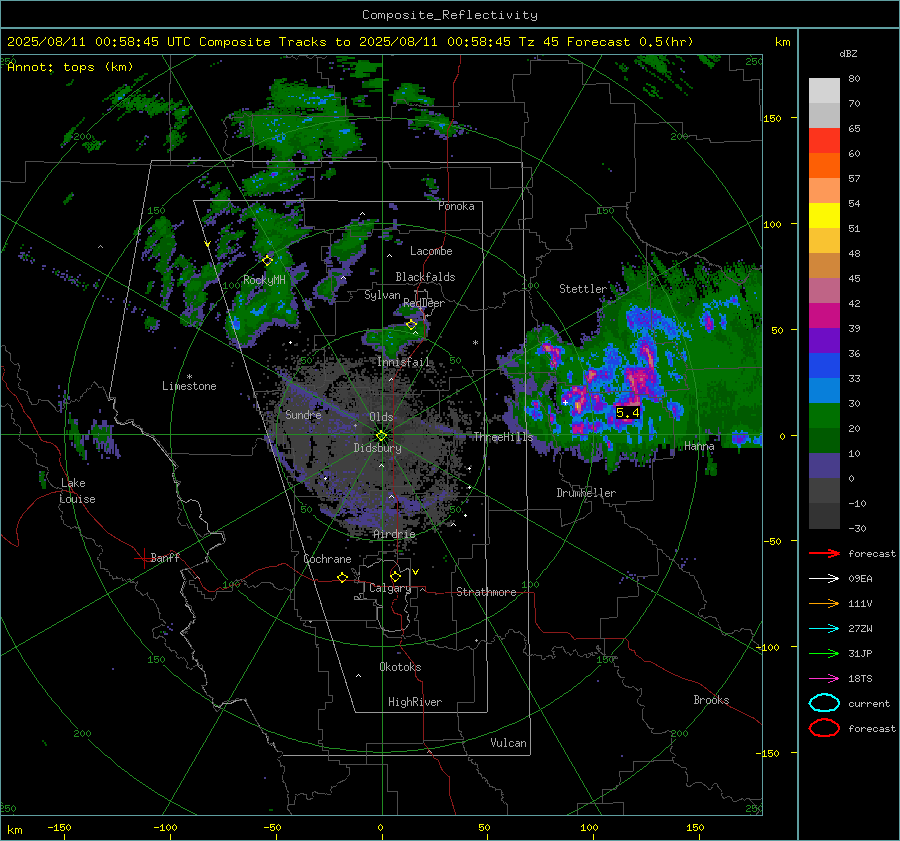Click the ThreeHills town label

(503, 437)
